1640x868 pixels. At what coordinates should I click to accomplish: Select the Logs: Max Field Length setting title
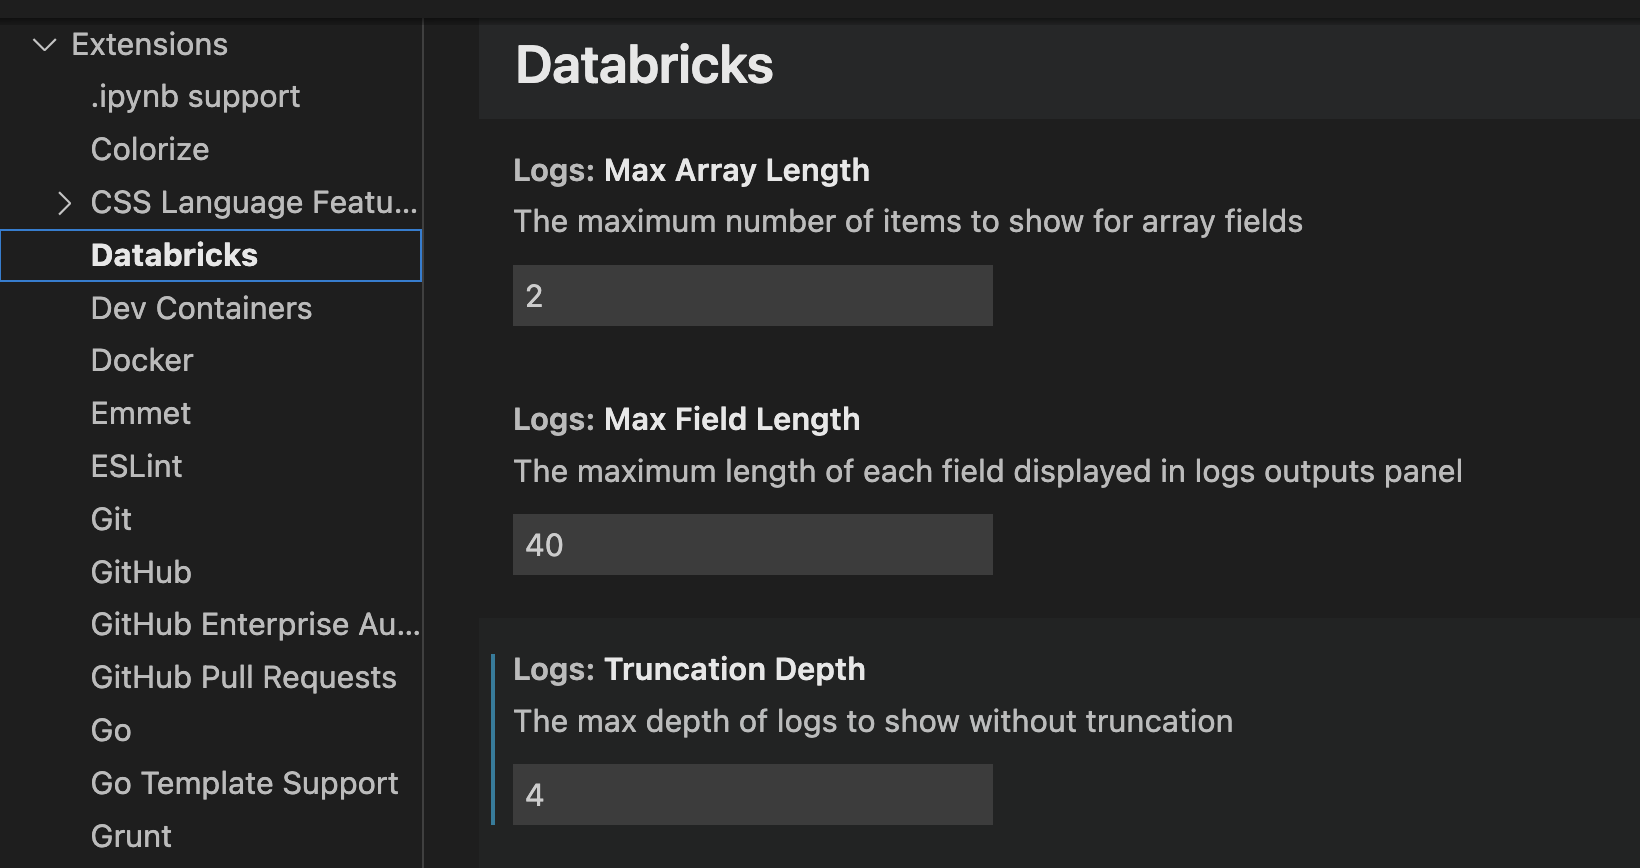[686, 420]
